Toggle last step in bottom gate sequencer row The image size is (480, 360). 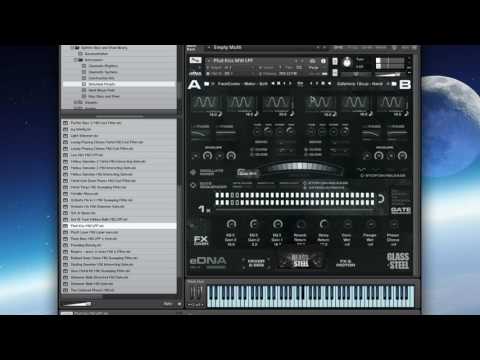372,203
